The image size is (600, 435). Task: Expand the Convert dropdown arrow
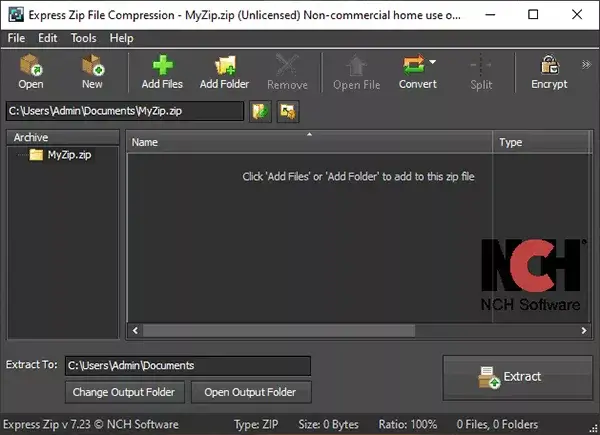(432, 62)
